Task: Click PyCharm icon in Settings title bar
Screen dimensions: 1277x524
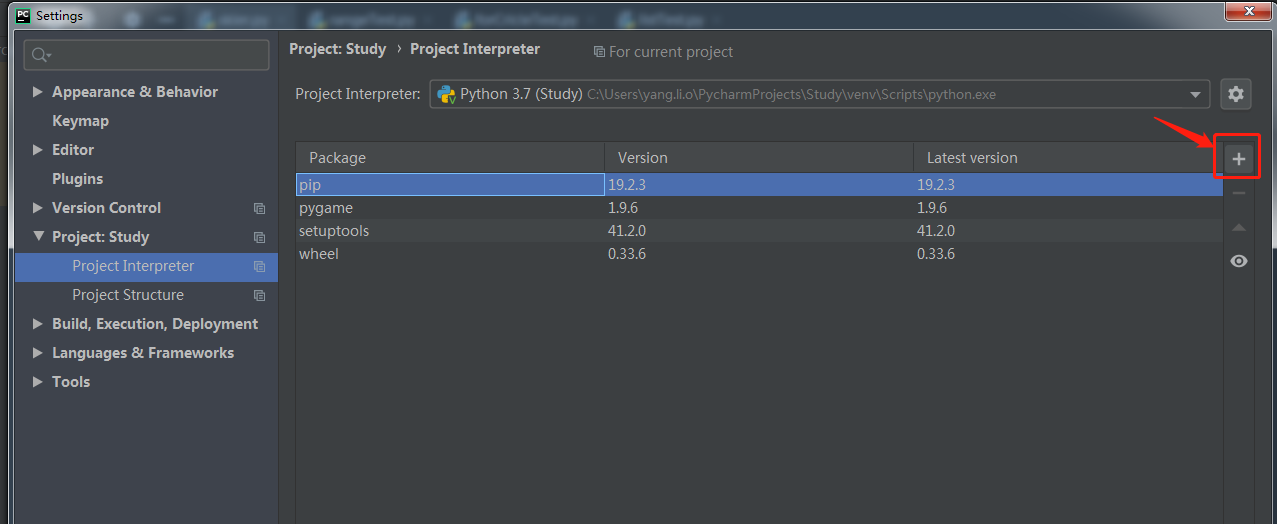Action: pyautogui.click(x=22, y=15)
